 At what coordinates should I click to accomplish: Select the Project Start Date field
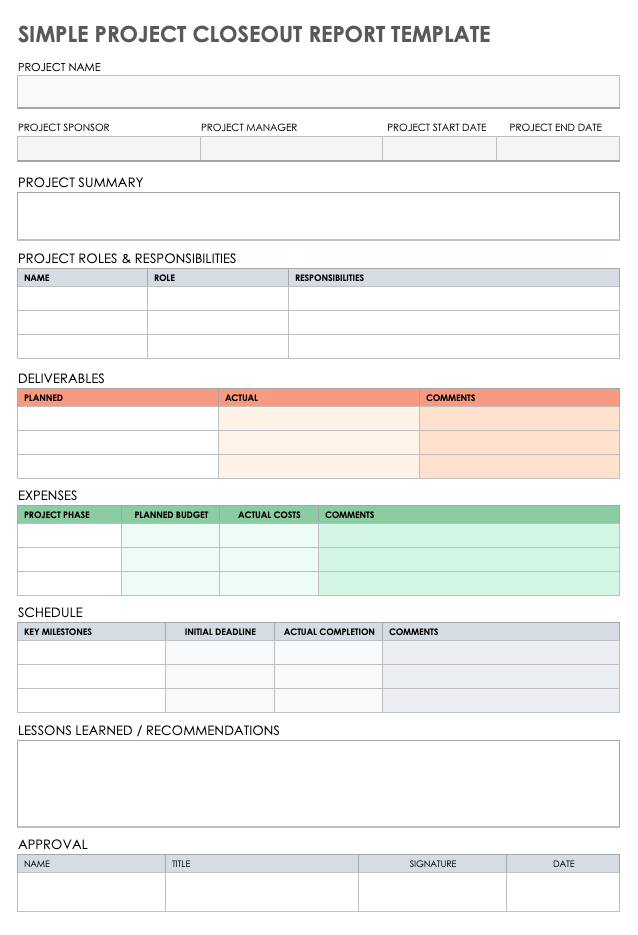click(x=439, y=149)
